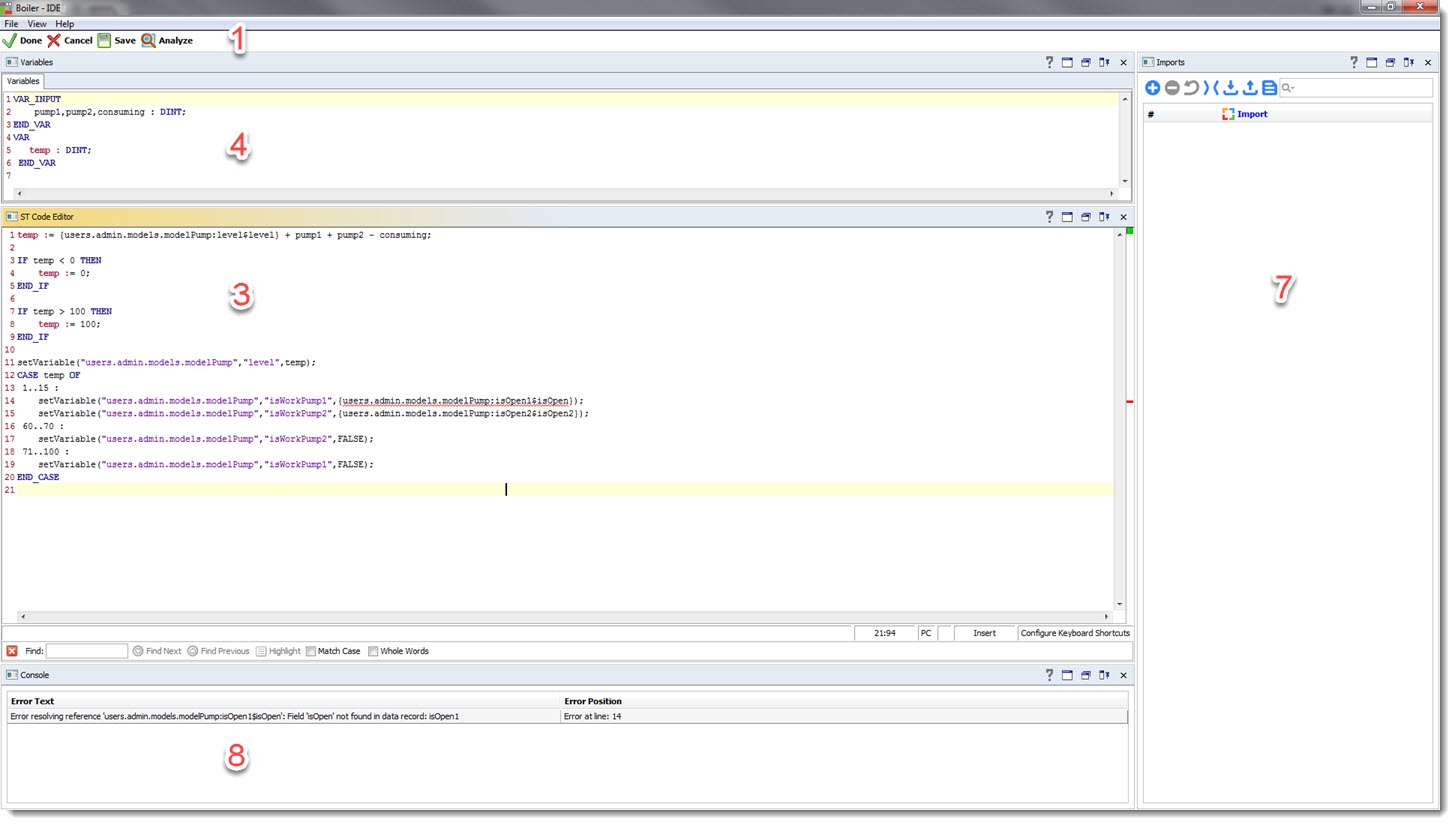Open the search options dropdown in Imports
The image size is (1455, 825).
point(1289,89)
